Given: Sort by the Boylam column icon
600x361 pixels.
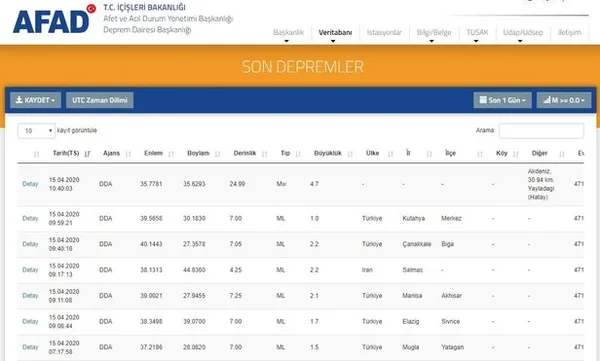Looking at the screenshot, I should coord(218,154).
